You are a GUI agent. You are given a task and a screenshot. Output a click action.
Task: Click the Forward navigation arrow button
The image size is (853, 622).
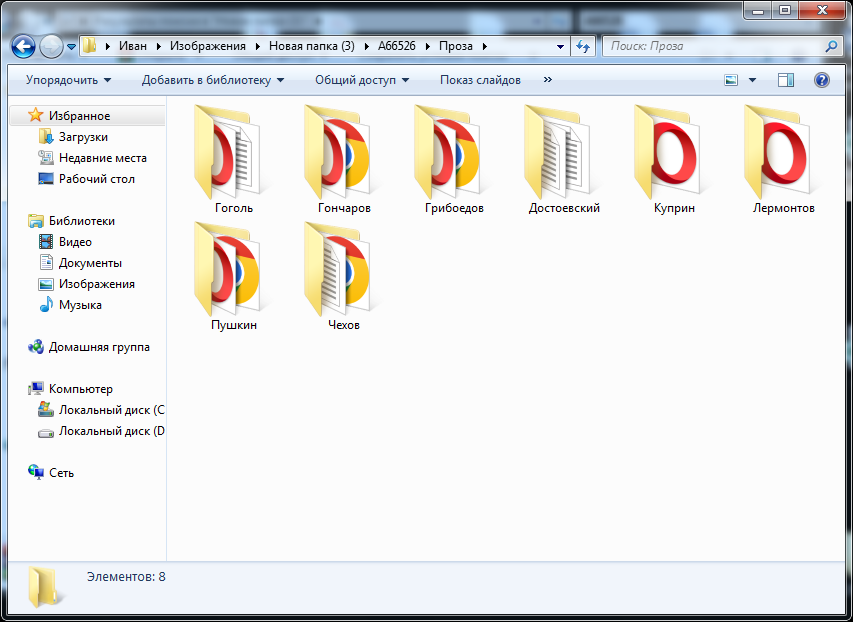point(51,47)
